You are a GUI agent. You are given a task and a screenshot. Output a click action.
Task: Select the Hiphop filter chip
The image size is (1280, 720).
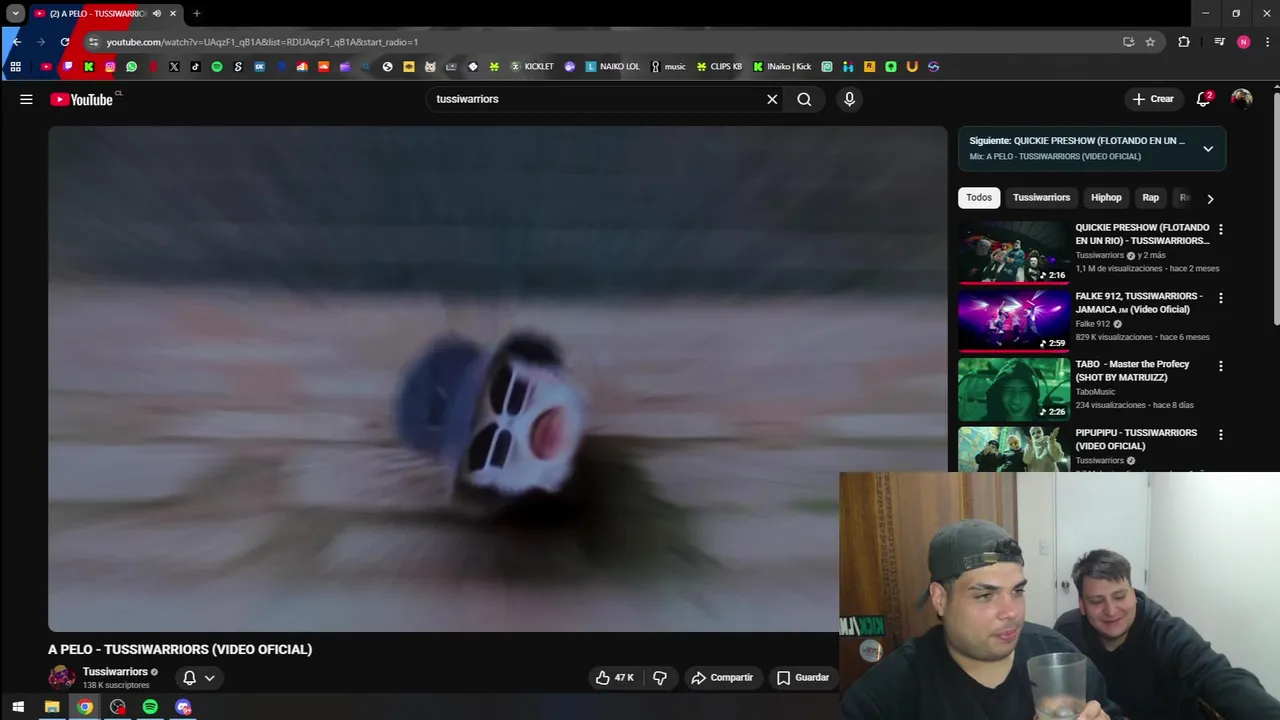click(x=1106, y=198)
